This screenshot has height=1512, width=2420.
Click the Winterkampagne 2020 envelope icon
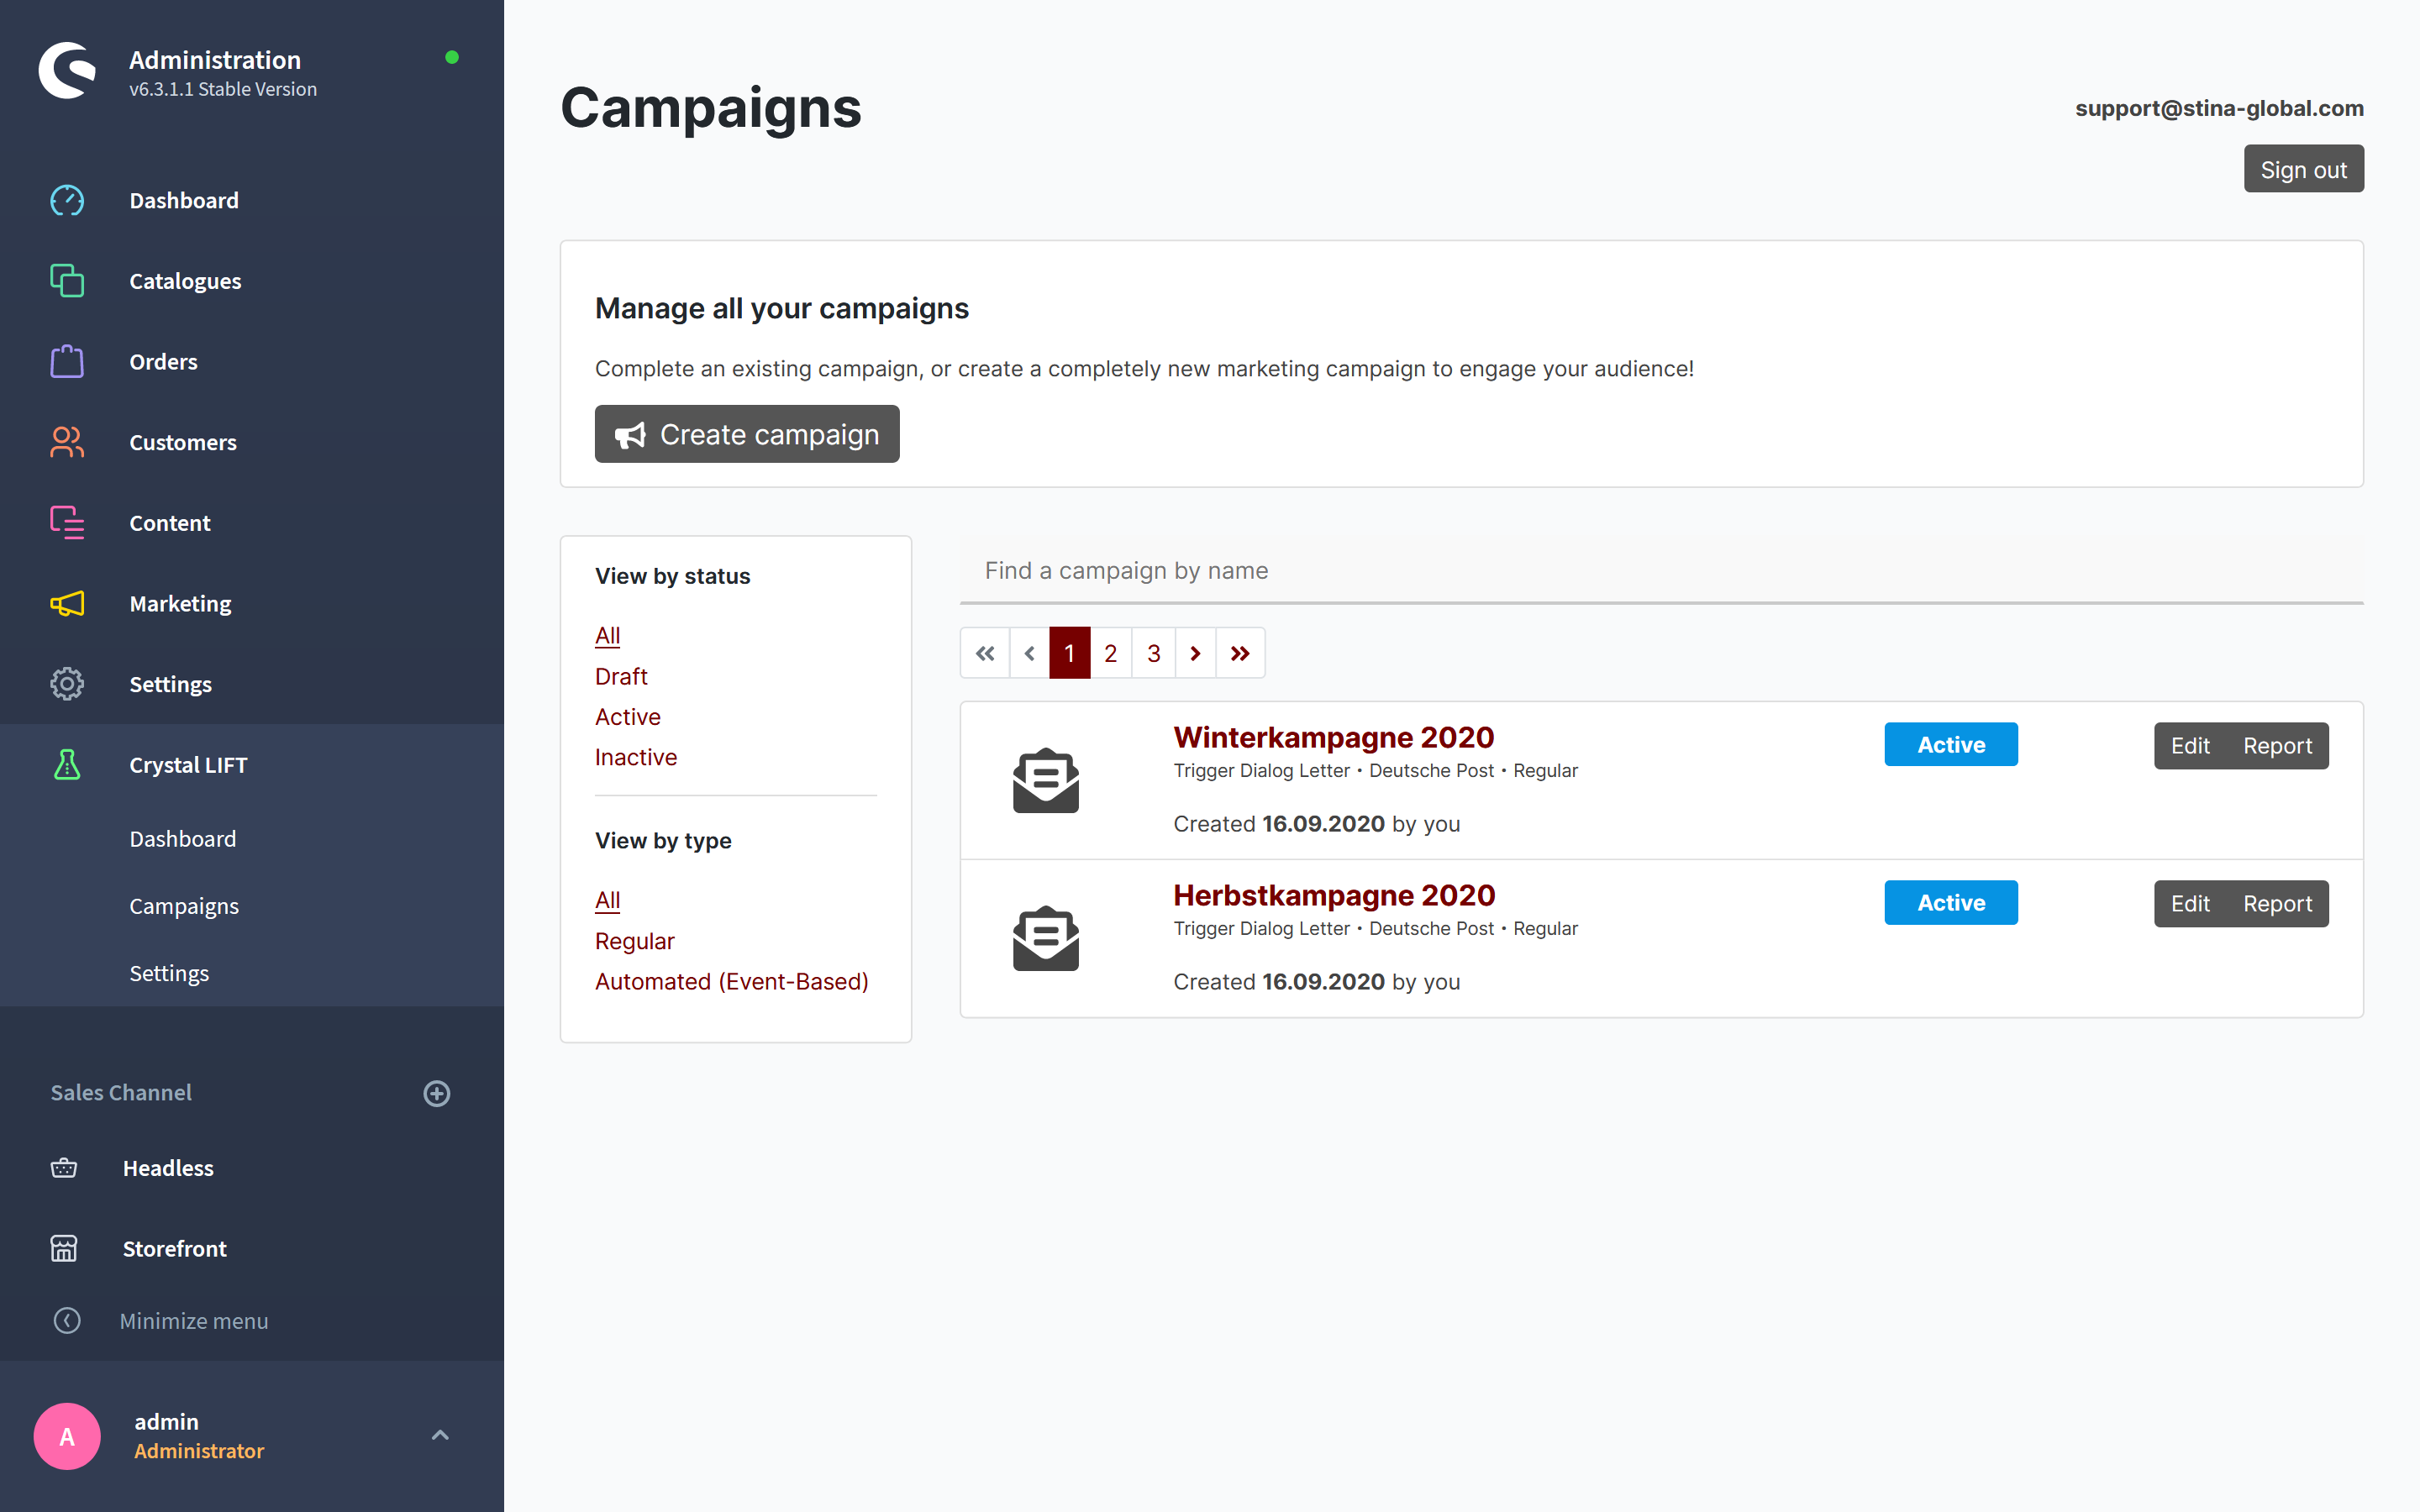tap(1046, 781)
